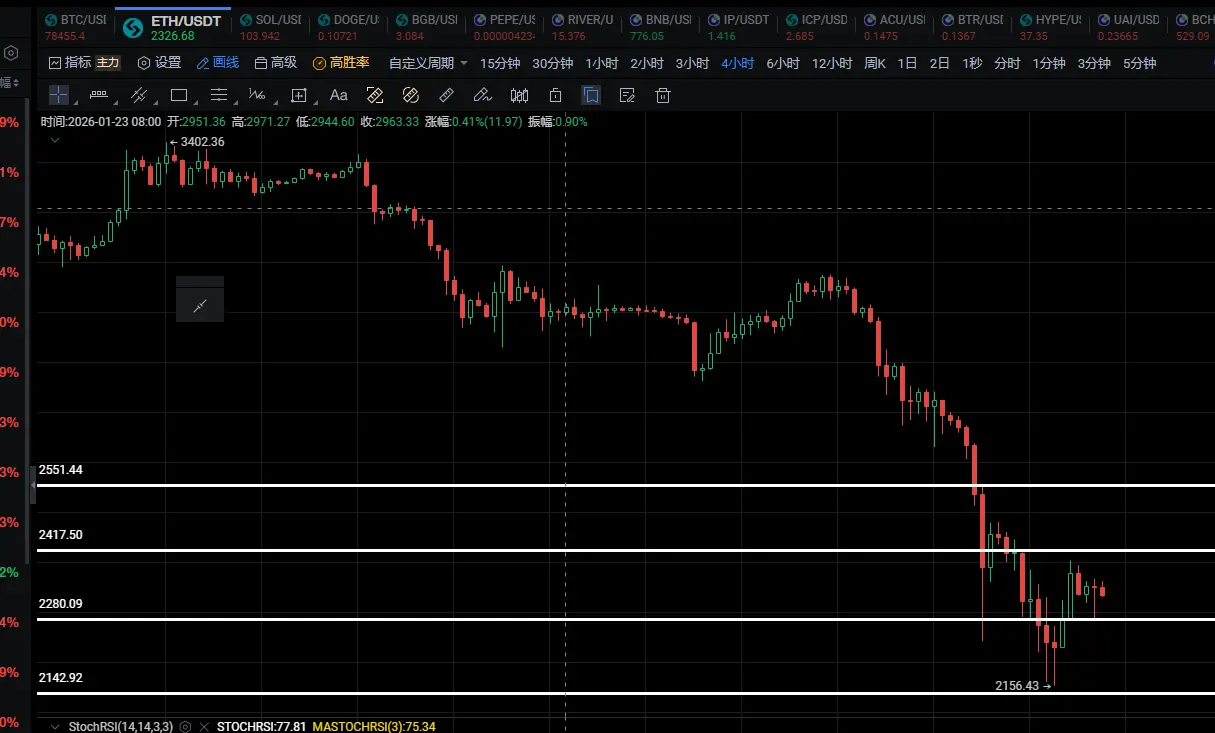Click the dashed ruler measure icon
Screen dimensions: 1215x733
[x=375, y=95]
